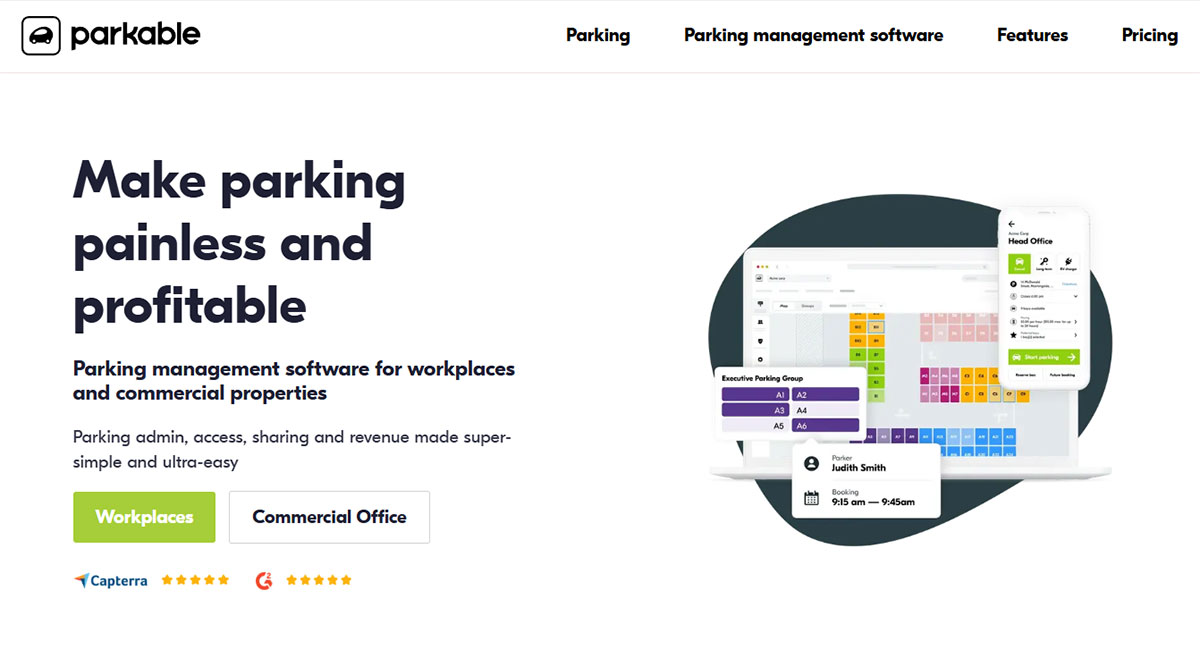Click the Parker profile icon beside Judith Smith

pos(812,464)
